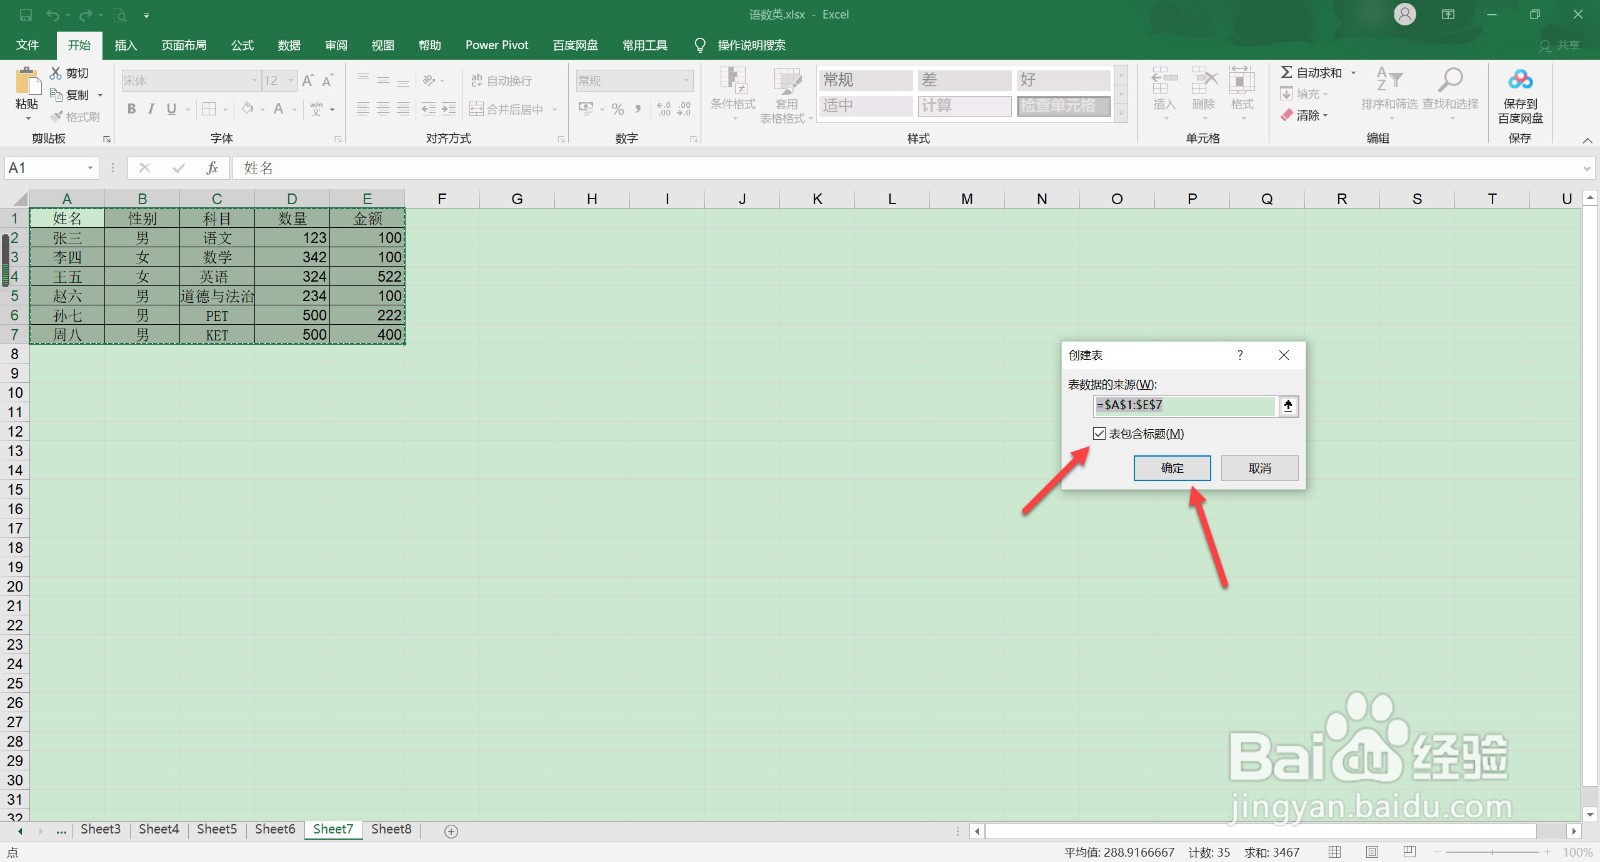Click the font color A button
The image size is (1600, 862).
pos(279,109)
